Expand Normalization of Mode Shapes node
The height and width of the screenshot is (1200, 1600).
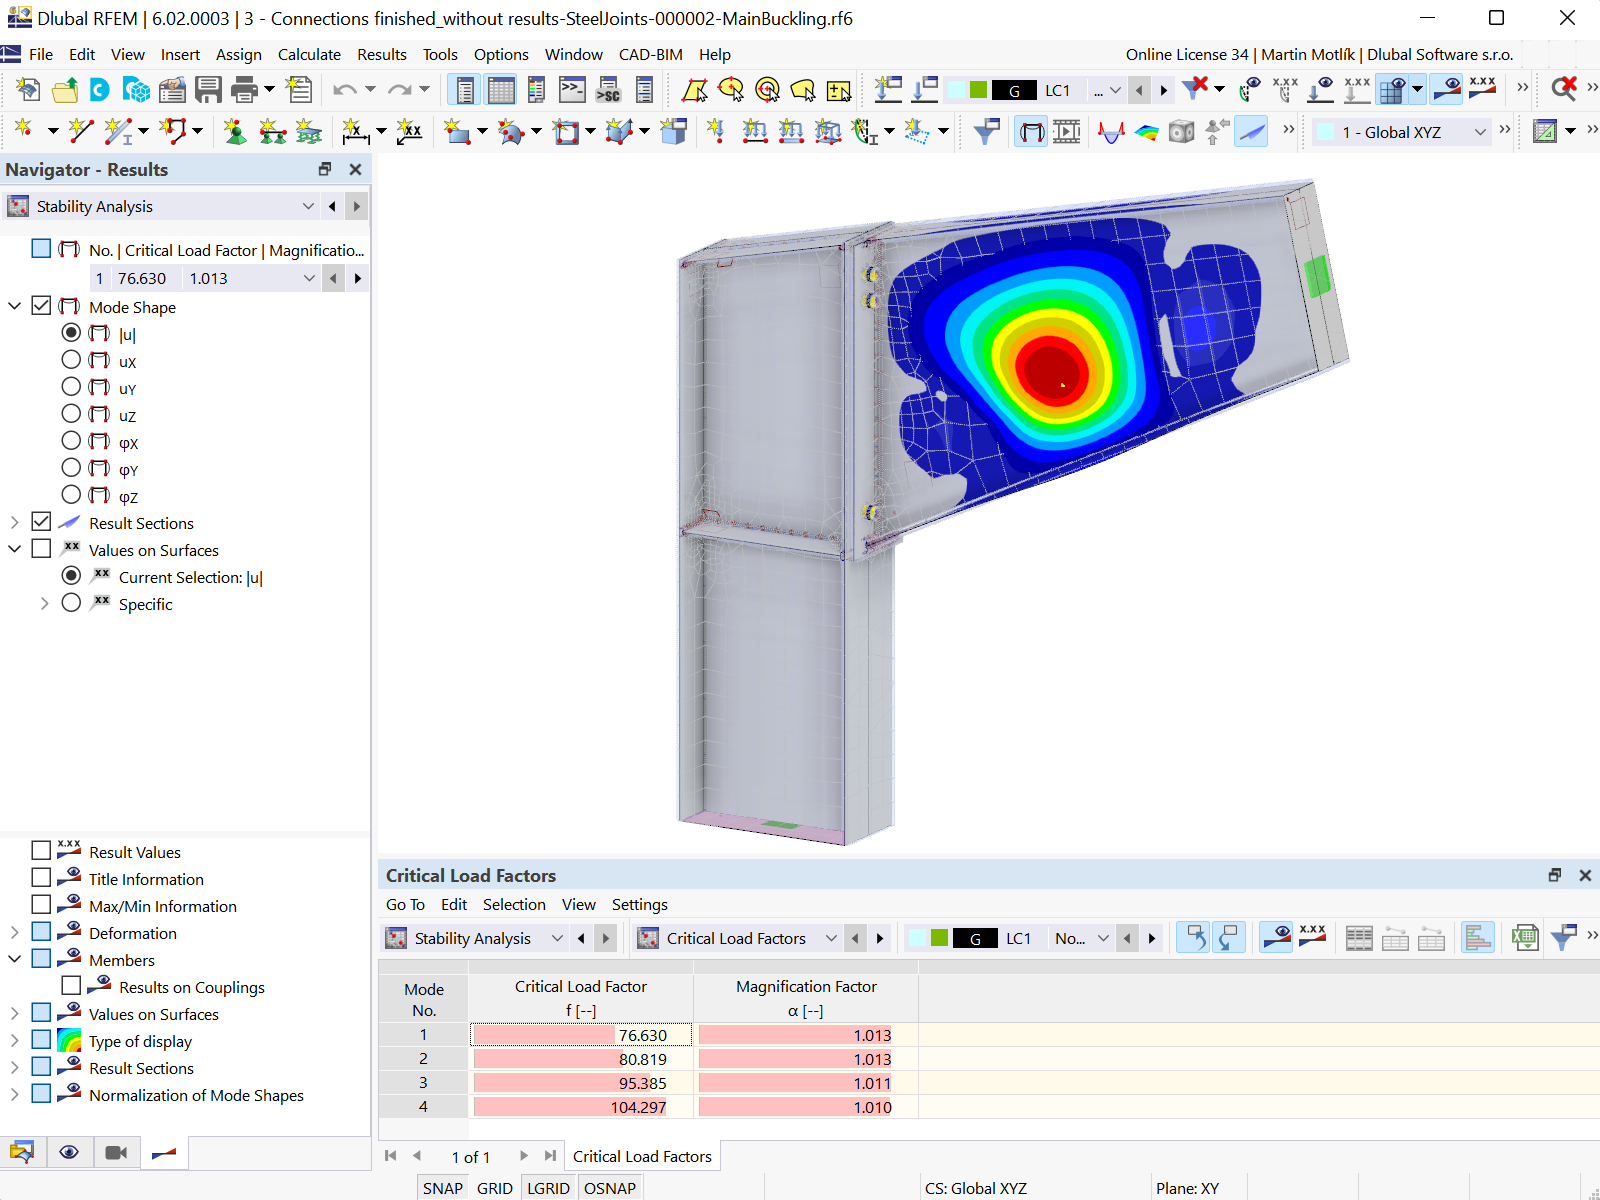[14, 1094]
